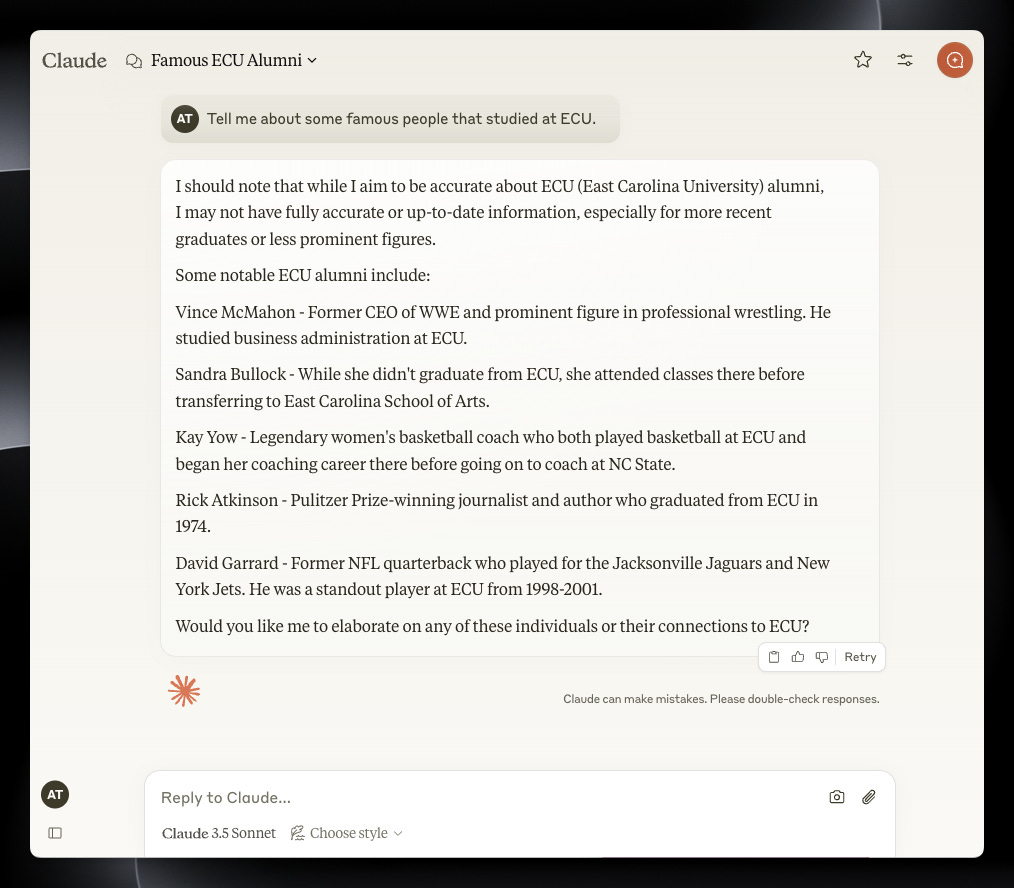The height and width of the screenshot is (888, 1014).
Task: Expand the Famous ECU Alumni title dropdown
Action: click(x=233, y=60)
